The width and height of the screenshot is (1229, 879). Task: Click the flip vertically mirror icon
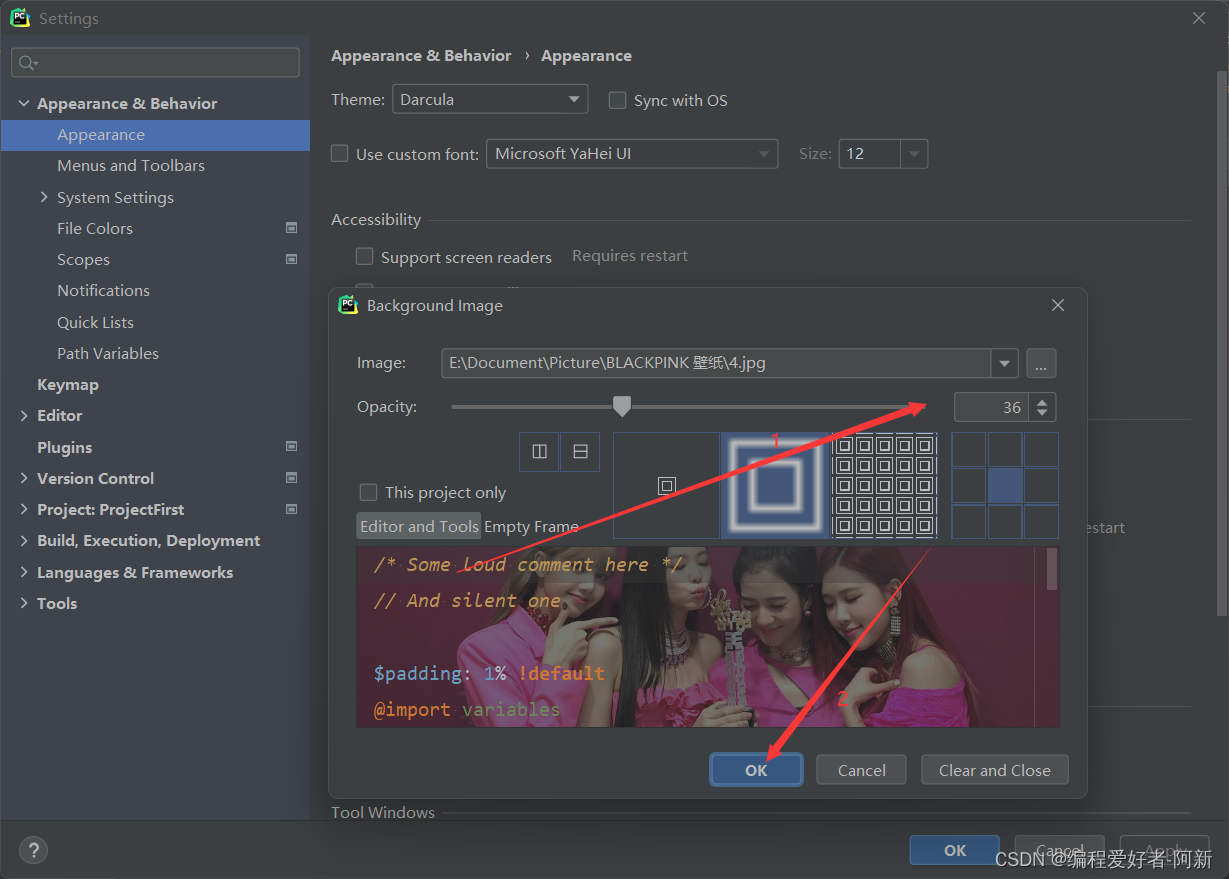[x=580, y=452]
